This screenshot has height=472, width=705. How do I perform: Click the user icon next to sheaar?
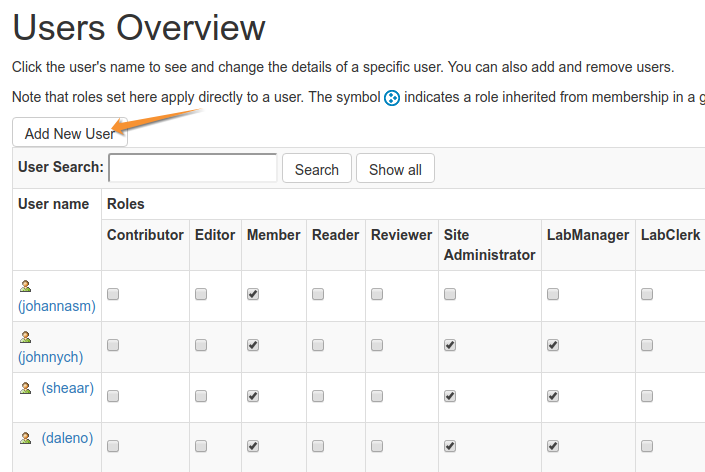pyautogui.click(x=26, y=388)
